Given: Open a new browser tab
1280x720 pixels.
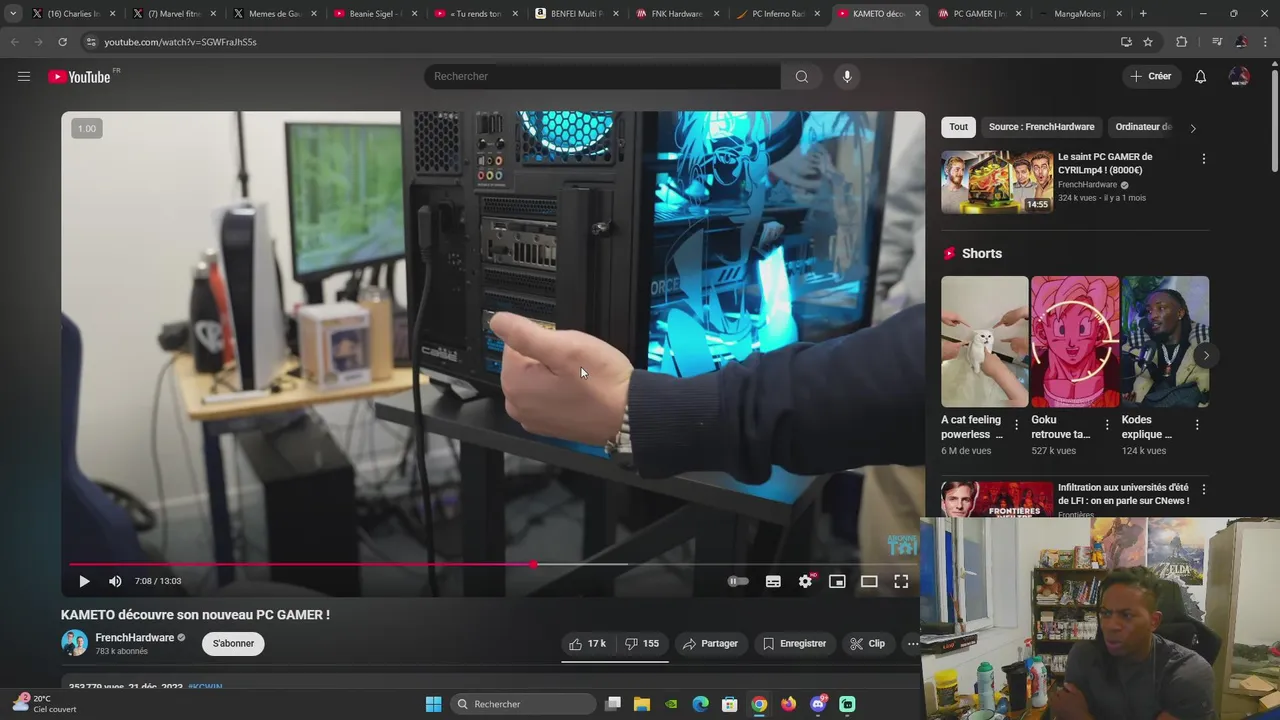Looking at the screenshot, I should [1143, 14].
